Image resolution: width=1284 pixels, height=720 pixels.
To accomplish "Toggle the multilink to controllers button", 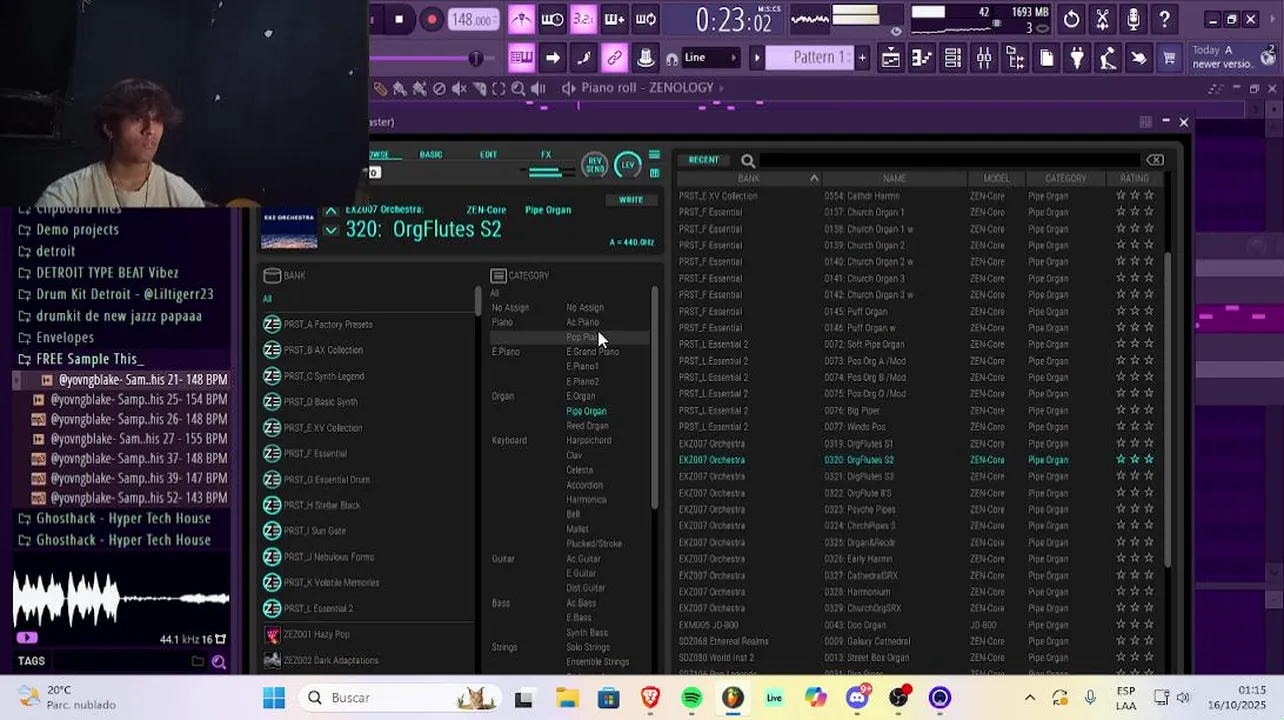I will click(614, 58).
